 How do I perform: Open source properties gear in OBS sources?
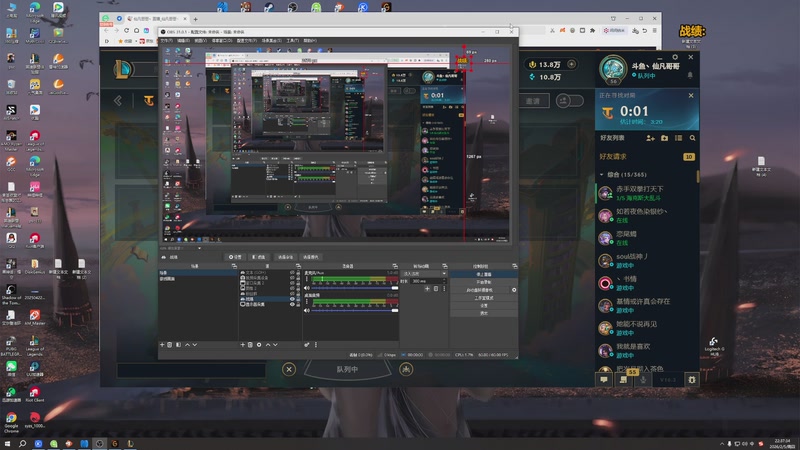259,345
